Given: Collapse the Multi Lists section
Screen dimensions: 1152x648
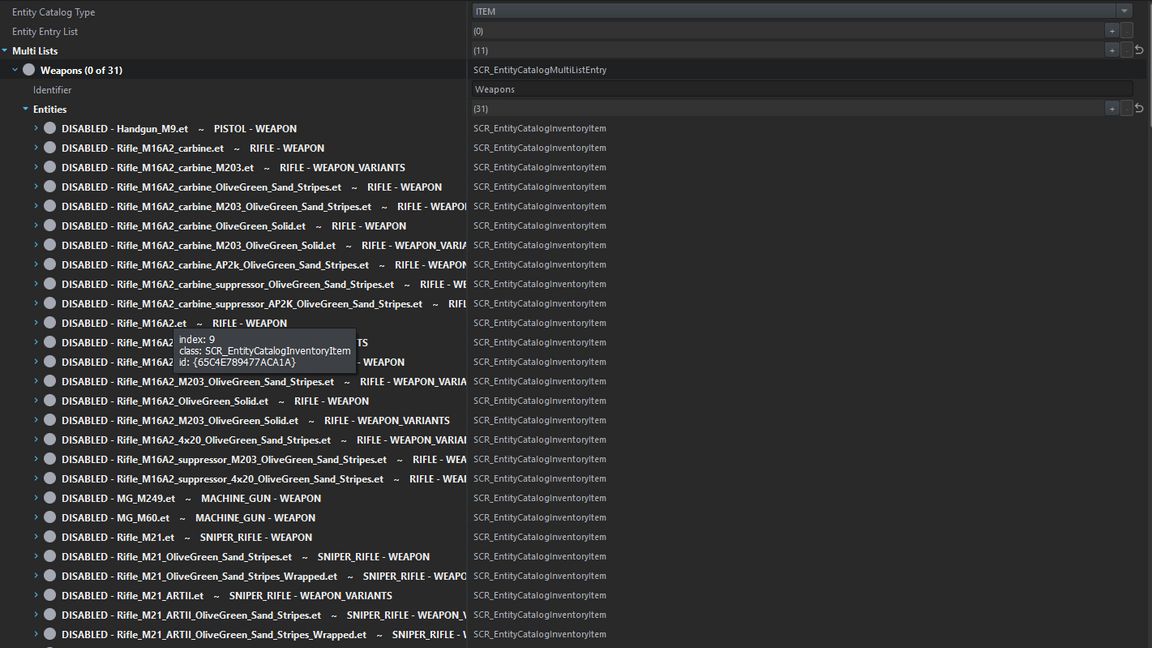Looking at the screenshot, I should tap(5, 51).
